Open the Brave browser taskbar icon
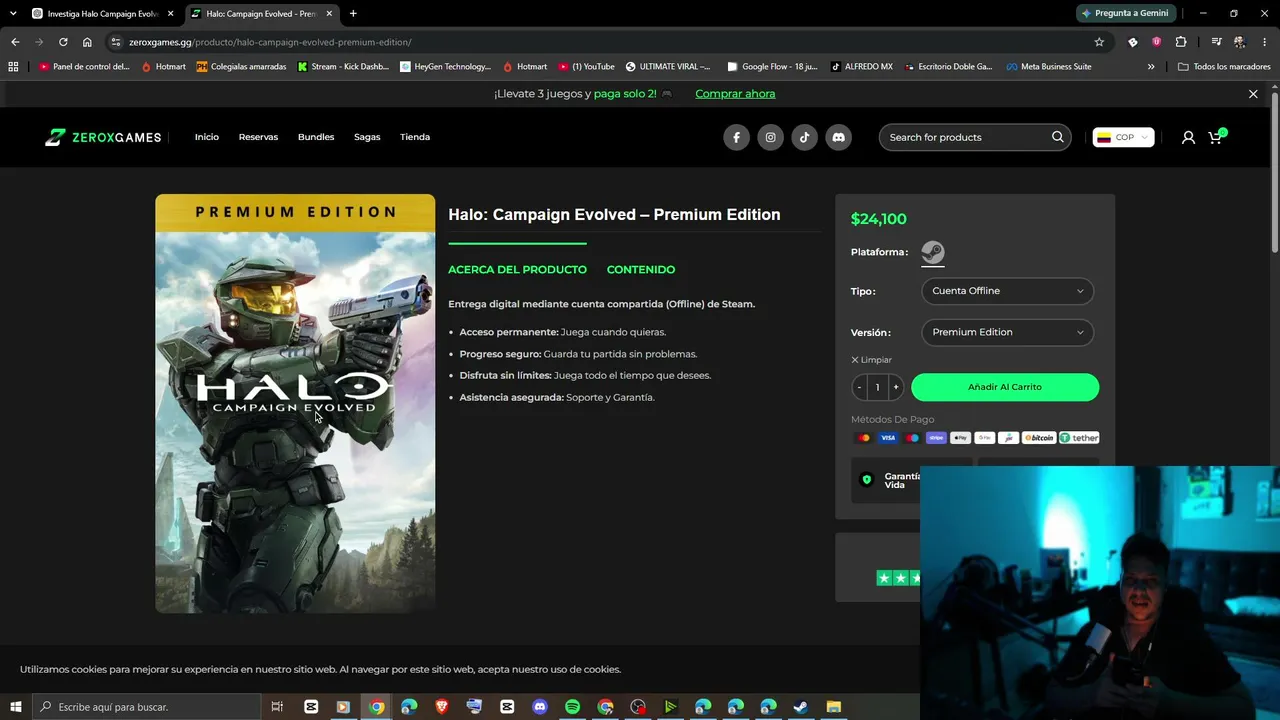The image size is (1280, 720). 441,707
